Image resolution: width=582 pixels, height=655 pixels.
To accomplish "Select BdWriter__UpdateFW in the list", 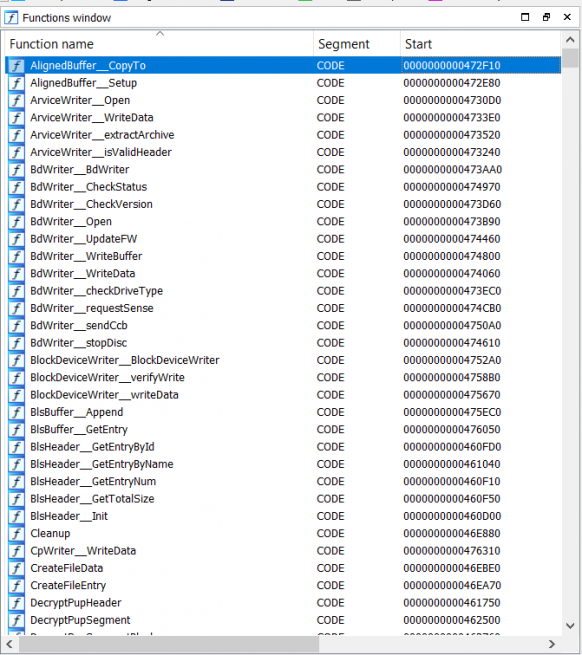I will click(283, 239).
